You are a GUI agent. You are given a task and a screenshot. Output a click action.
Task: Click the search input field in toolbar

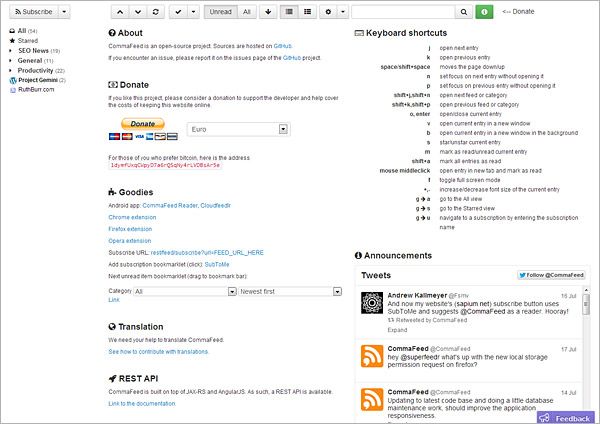410,11
